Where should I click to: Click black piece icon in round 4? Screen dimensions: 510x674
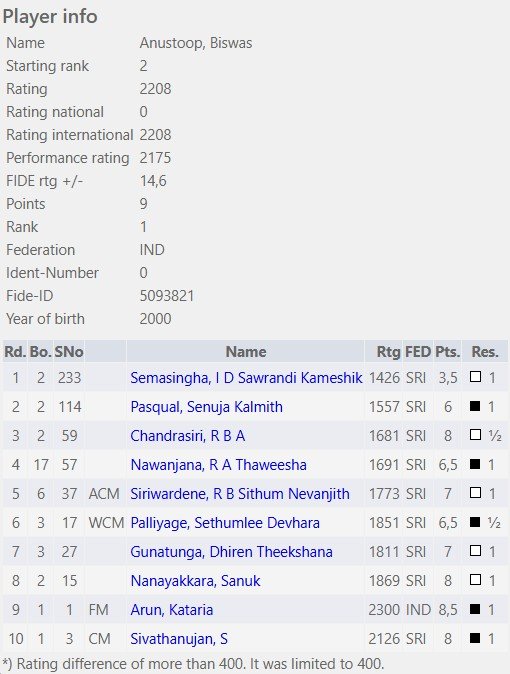tap(475, 464)
